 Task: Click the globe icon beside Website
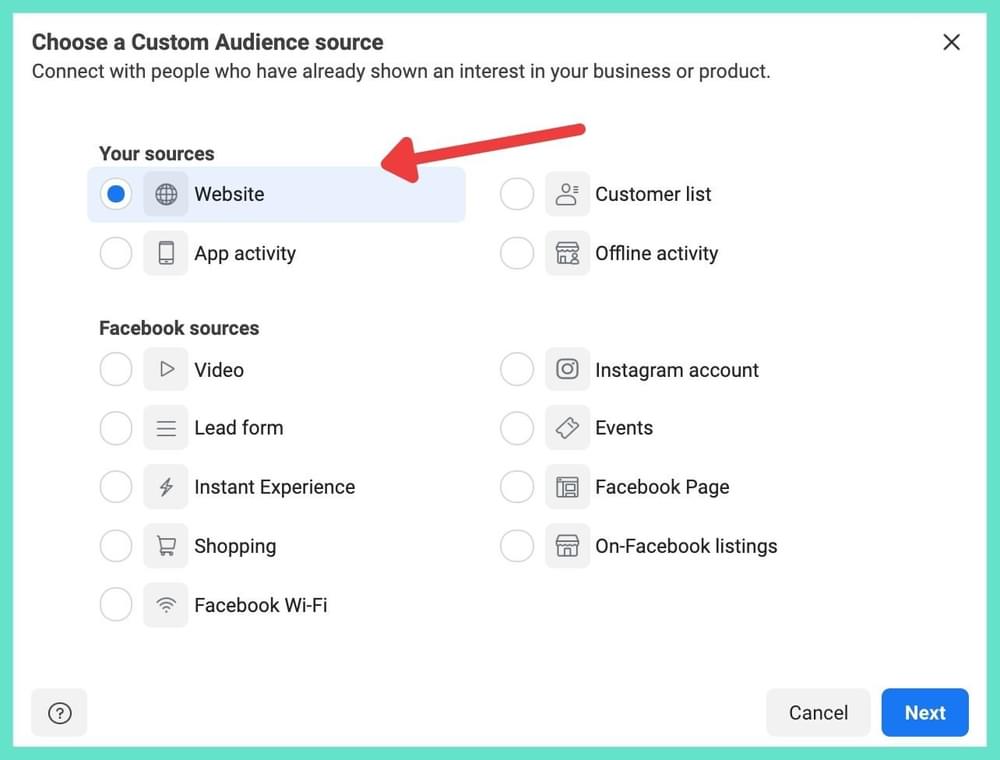pos(166,194)
